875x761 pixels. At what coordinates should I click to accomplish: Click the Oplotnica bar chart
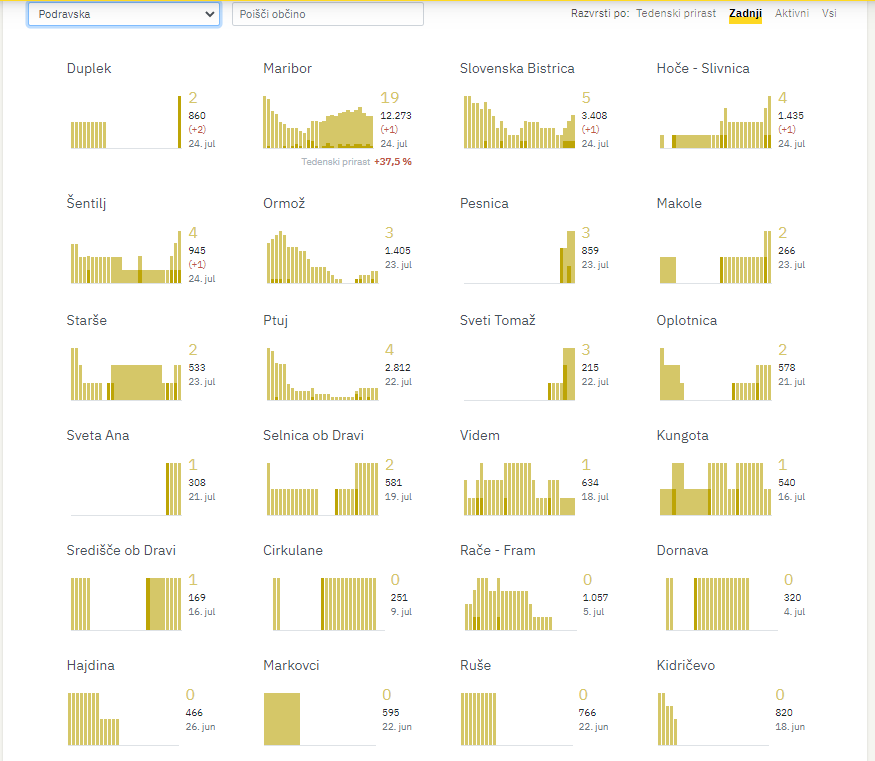coord(715,374)
